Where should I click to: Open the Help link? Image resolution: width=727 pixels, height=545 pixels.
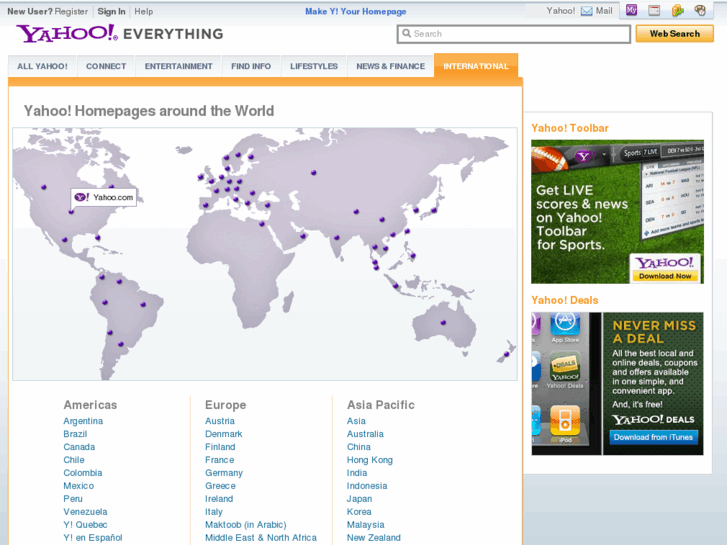tap(144, 12)
